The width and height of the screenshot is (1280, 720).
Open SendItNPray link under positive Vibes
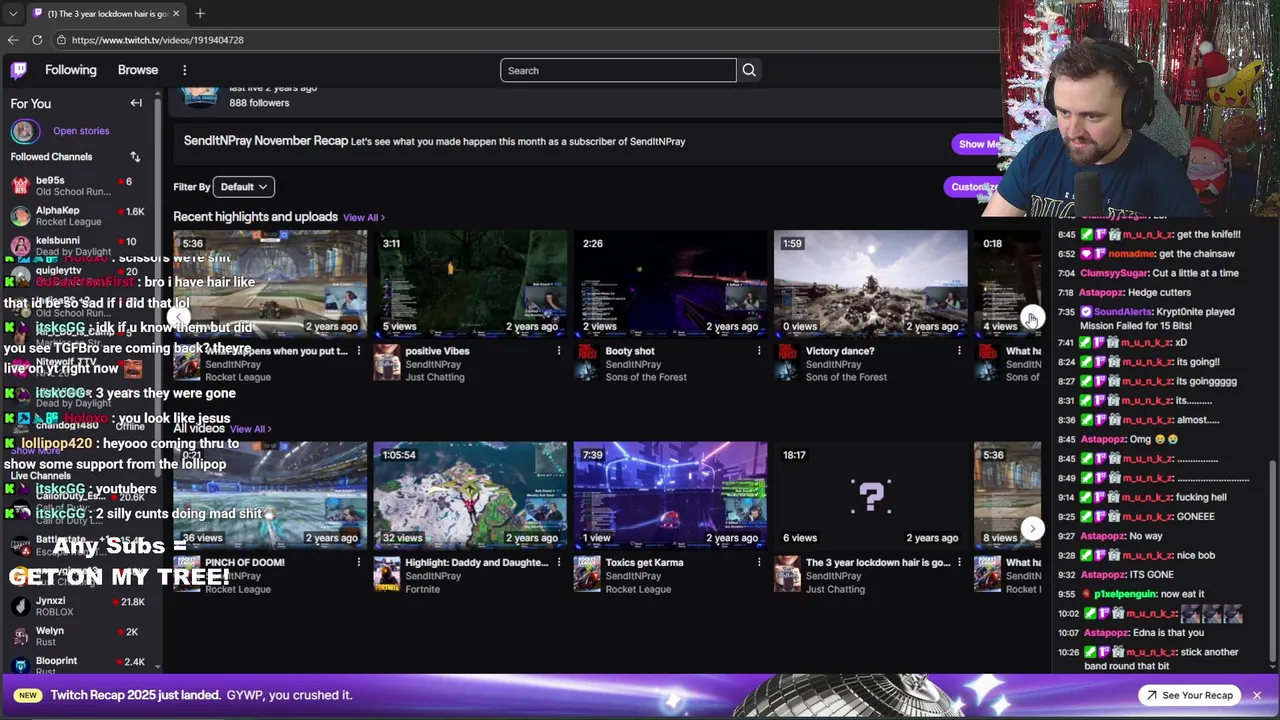pos(433,364)
